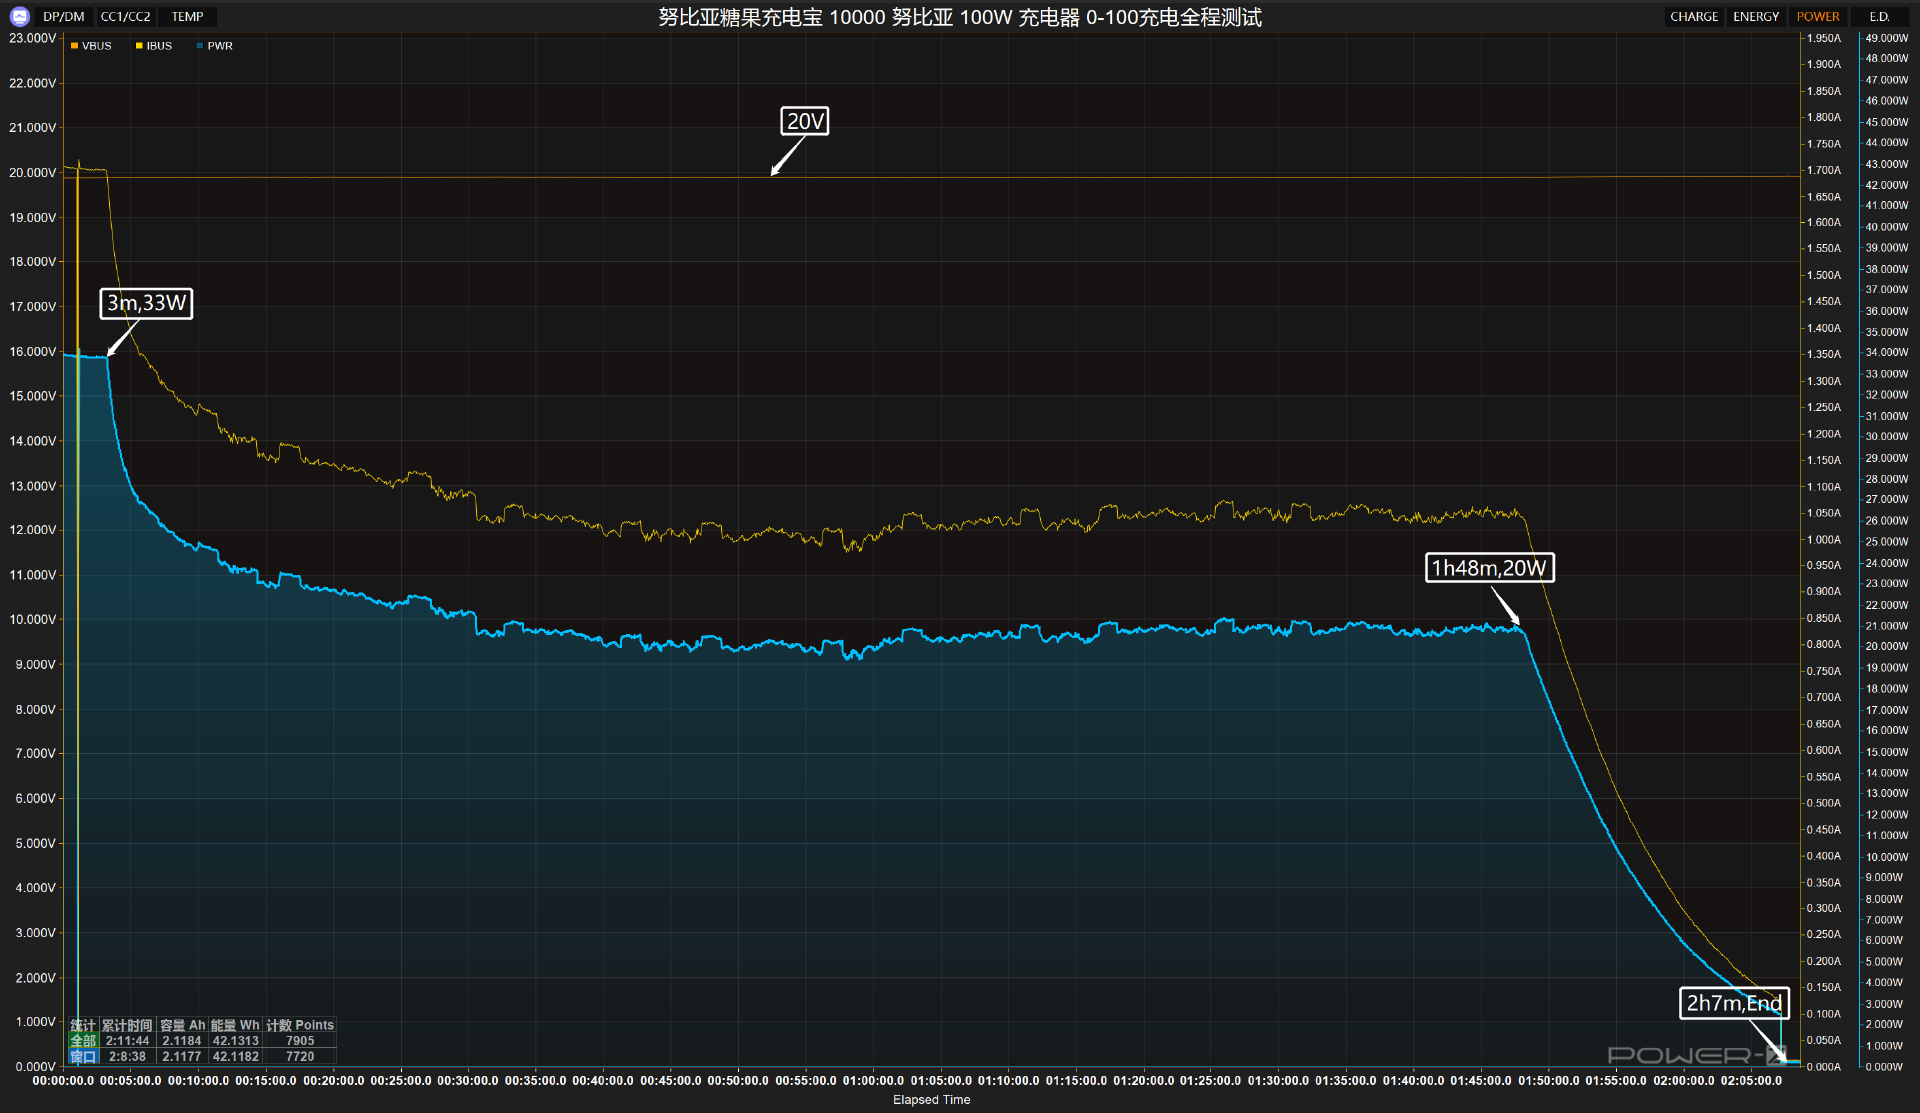Click the energy value 42.1313
This screenshot has height=1113, width=1920.
point(235,1041)
